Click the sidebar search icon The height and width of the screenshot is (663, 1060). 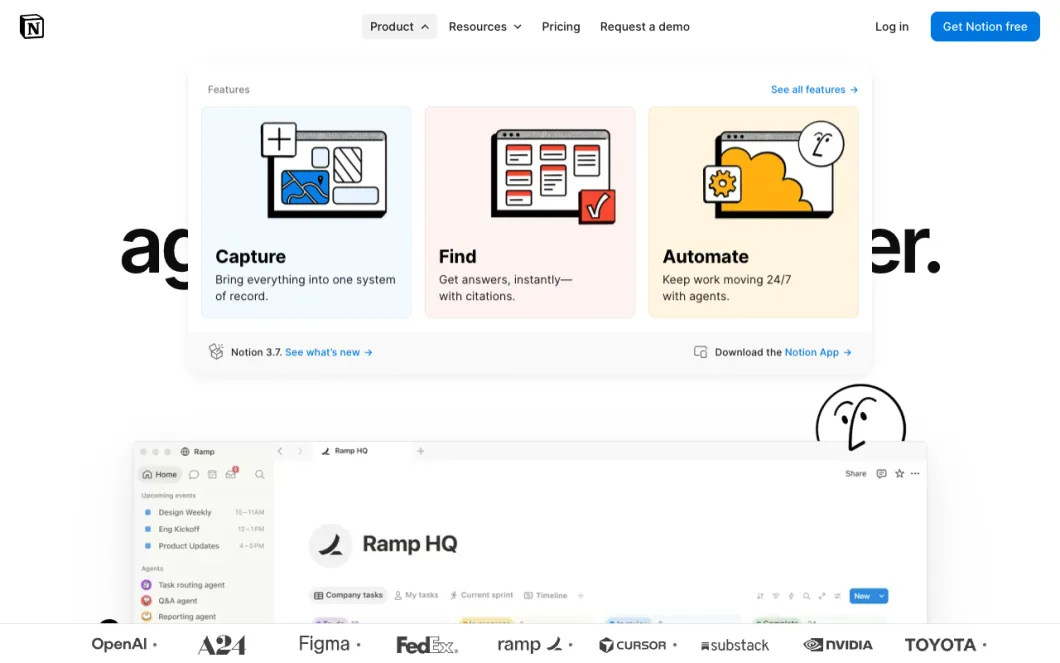pyautogui.click(x=260, y=474)
